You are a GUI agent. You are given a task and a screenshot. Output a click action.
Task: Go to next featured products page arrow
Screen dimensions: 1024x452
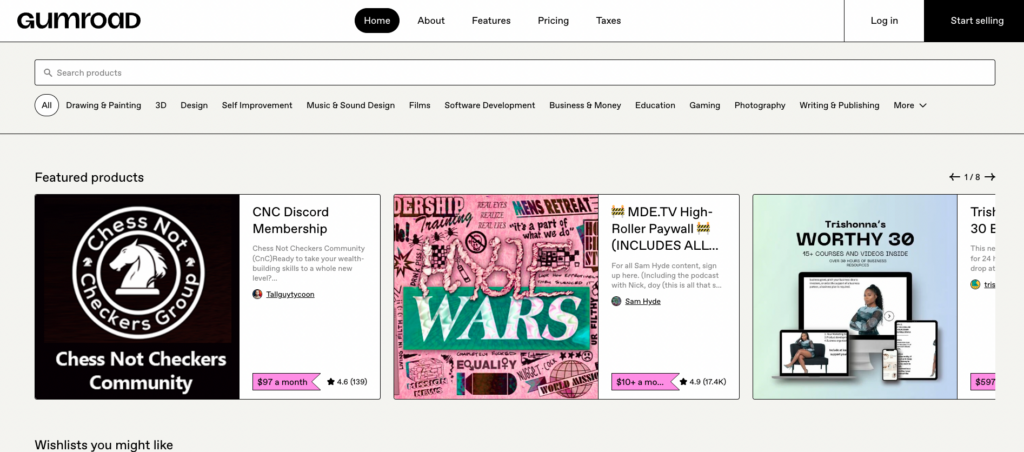pos(990,177)
